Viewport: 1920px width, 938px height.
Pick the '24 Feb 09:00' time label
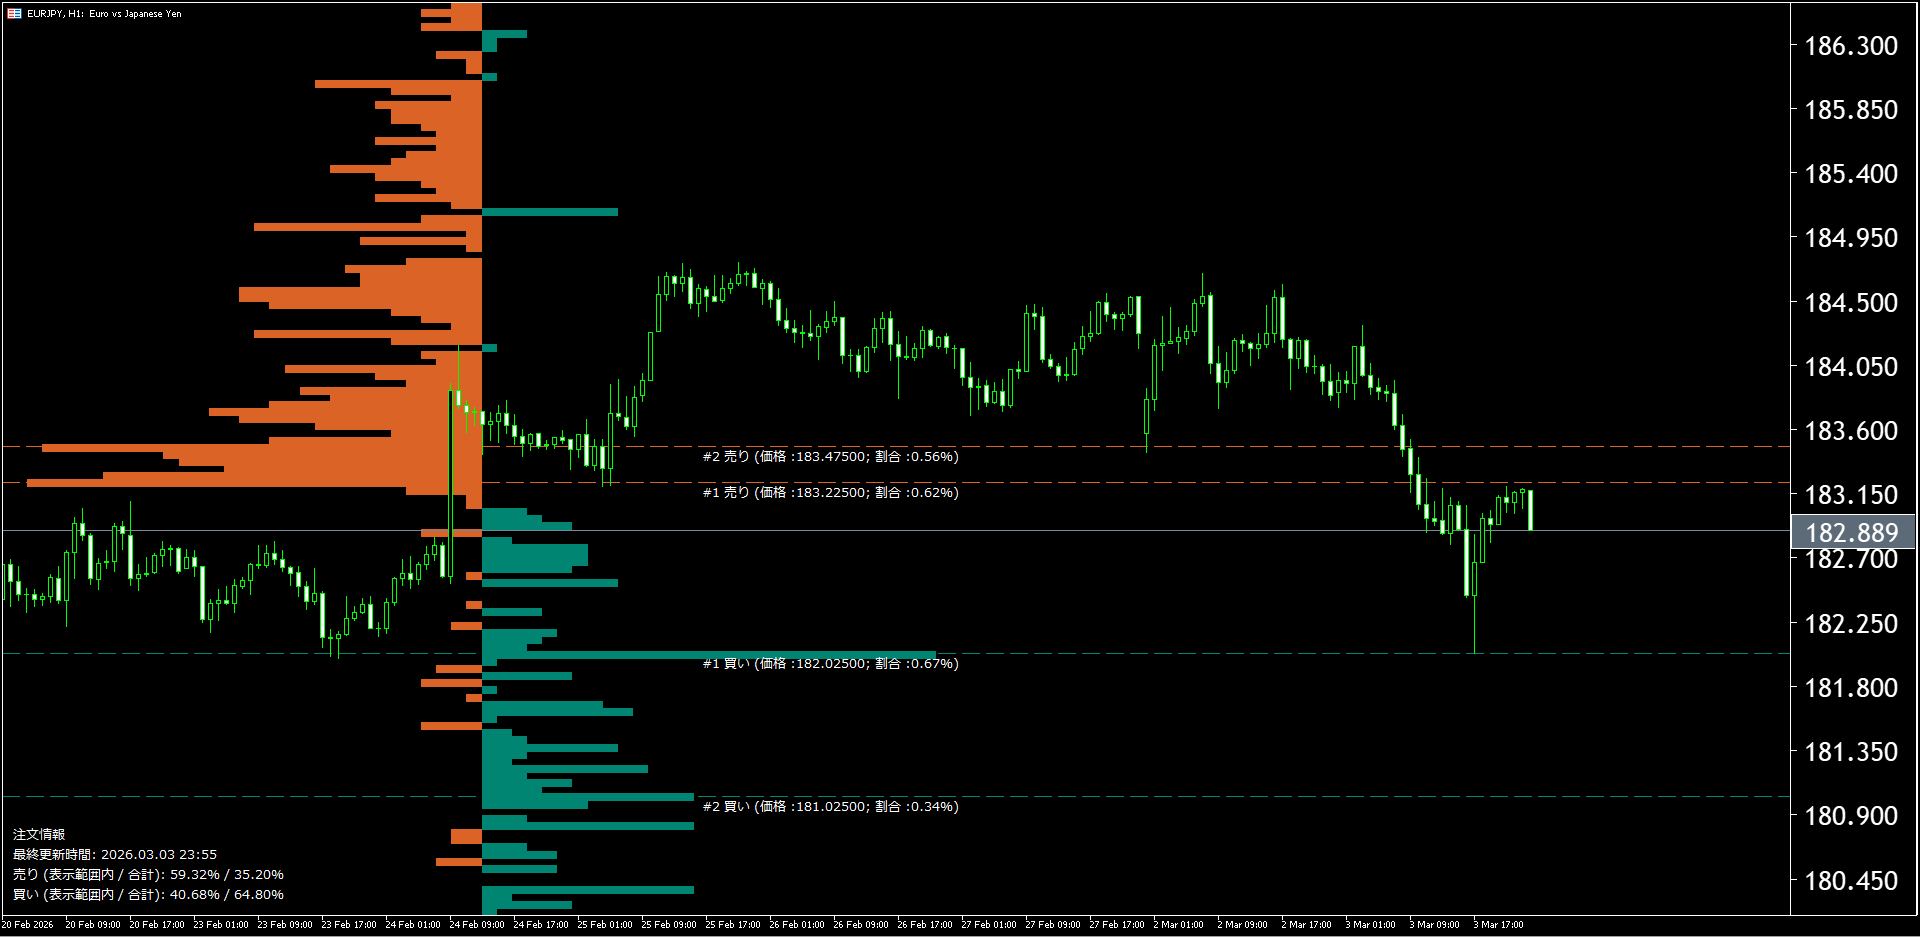(x=477, y=925)
